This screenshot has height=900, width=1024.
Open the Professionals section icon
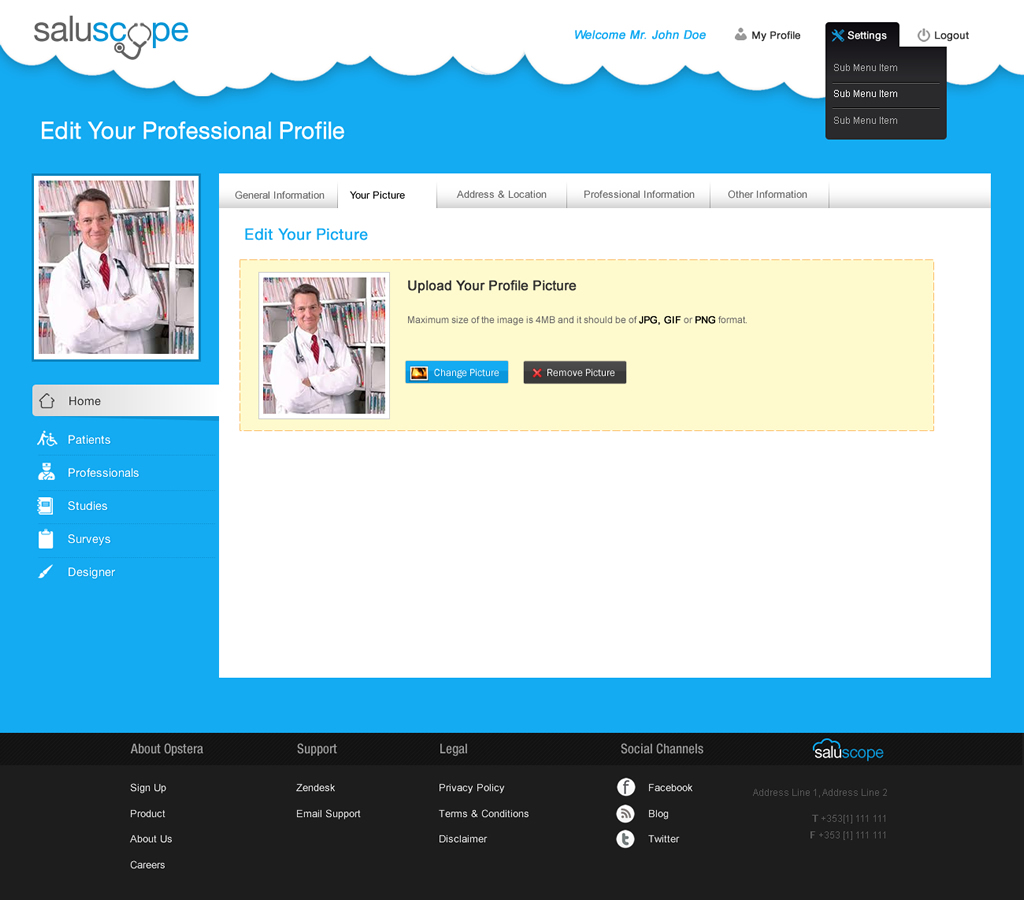click(47, 472)
